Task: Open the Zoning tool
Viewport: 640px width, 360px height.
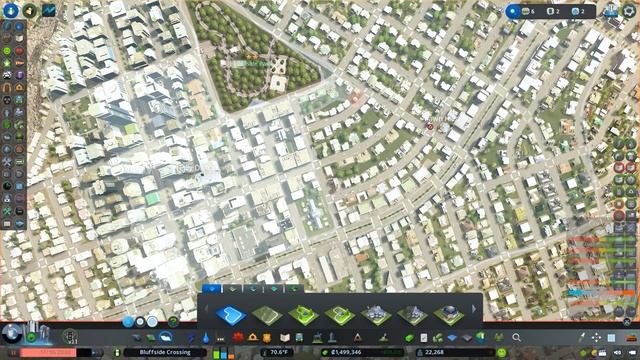Action: point(151,338)
